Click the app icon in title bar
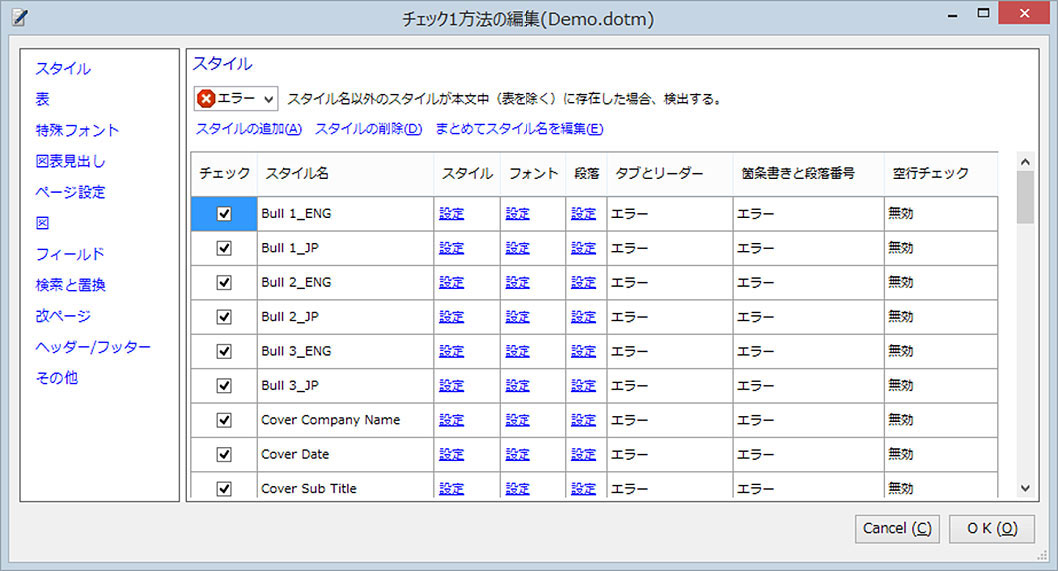Screen dimensions: 1058x571 tap(20, 17)
